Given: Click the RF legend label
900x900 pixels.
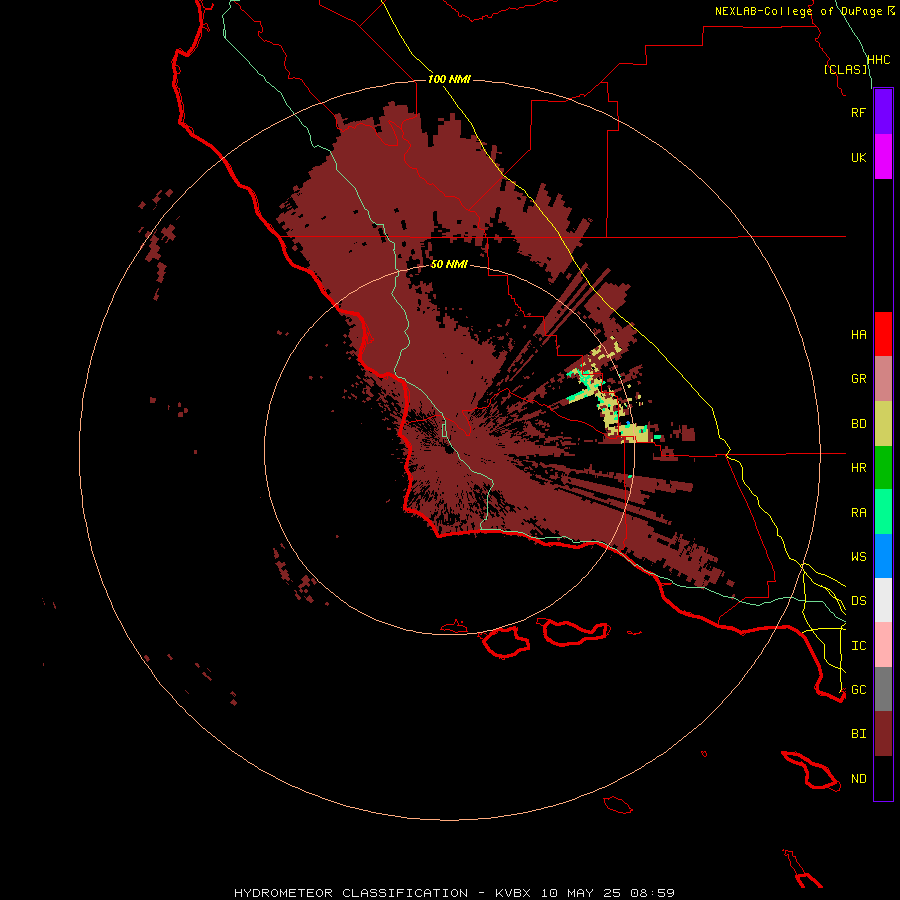Looking at the screenshot, I should pyautogui.click(x=858, y=112).
